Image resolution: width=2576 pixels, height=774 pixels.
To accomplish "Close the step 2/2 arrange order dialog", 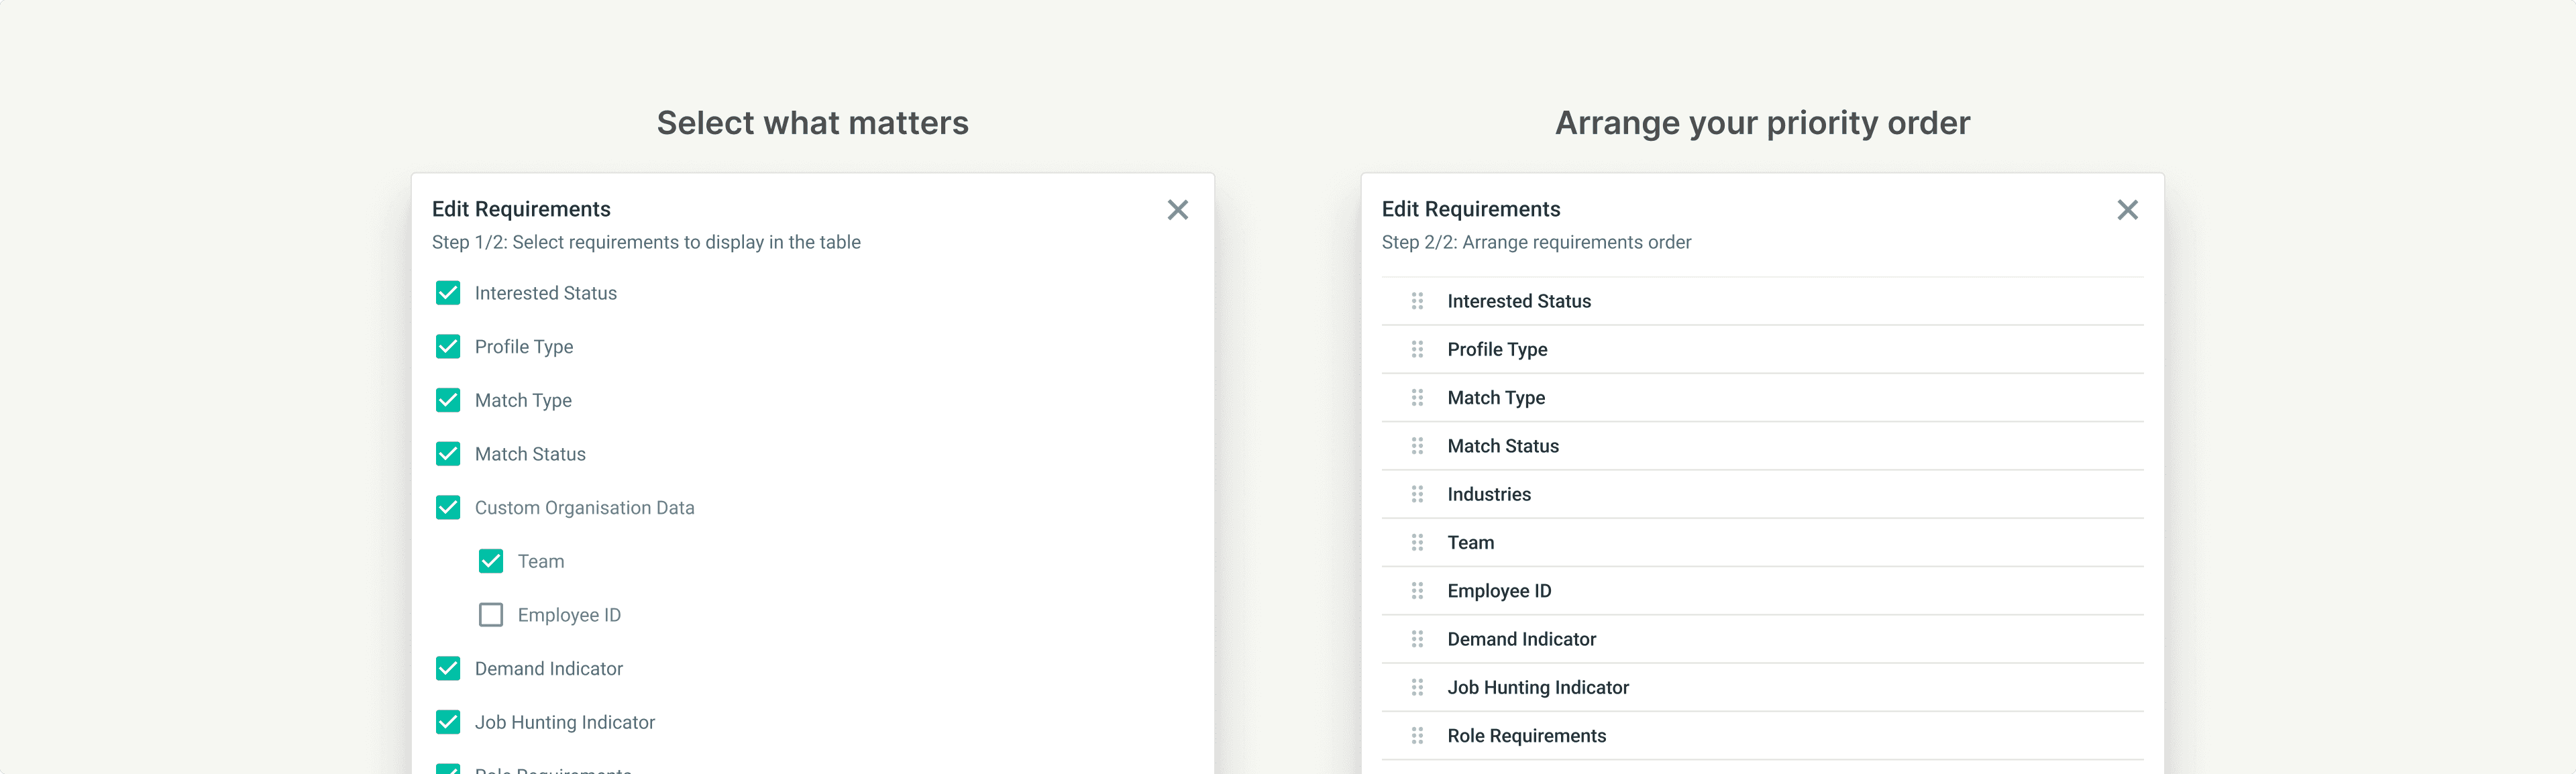I will [x=2127, y=210].
